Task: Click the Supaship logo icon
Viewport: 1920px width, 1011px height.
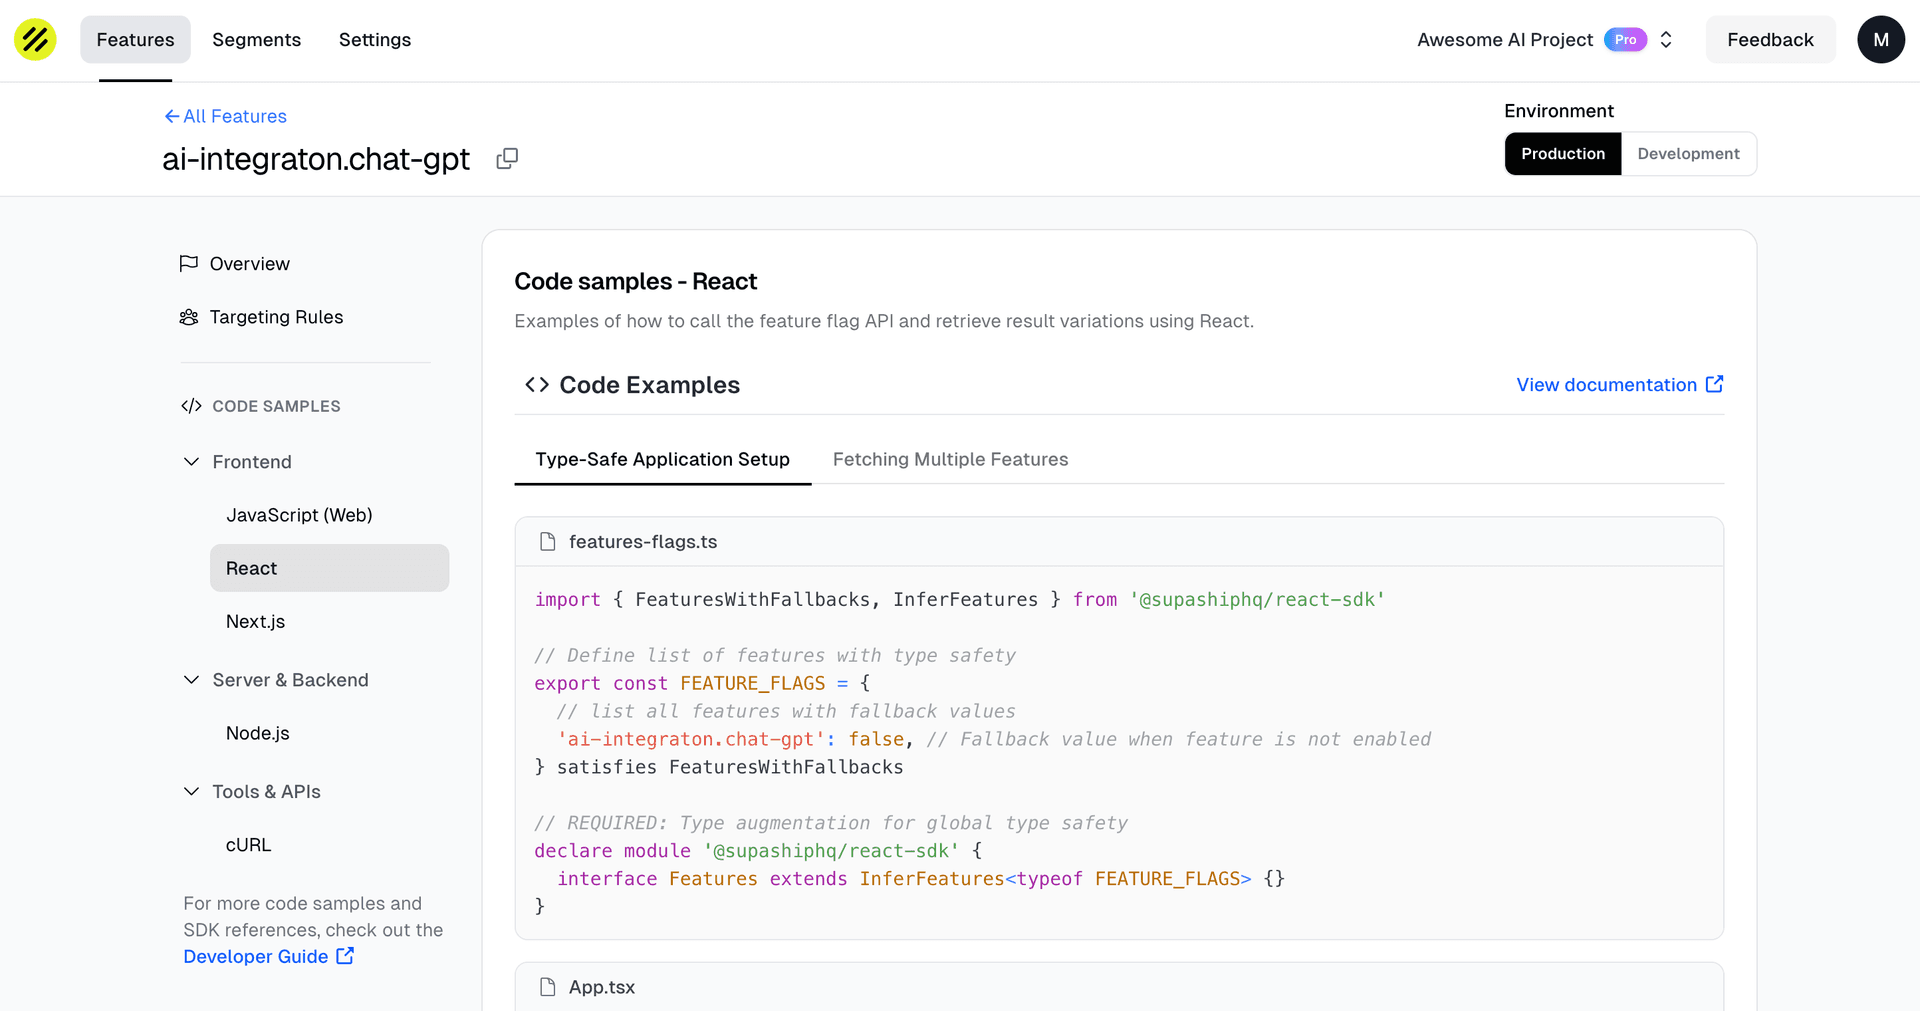Action: pos(34,39)
